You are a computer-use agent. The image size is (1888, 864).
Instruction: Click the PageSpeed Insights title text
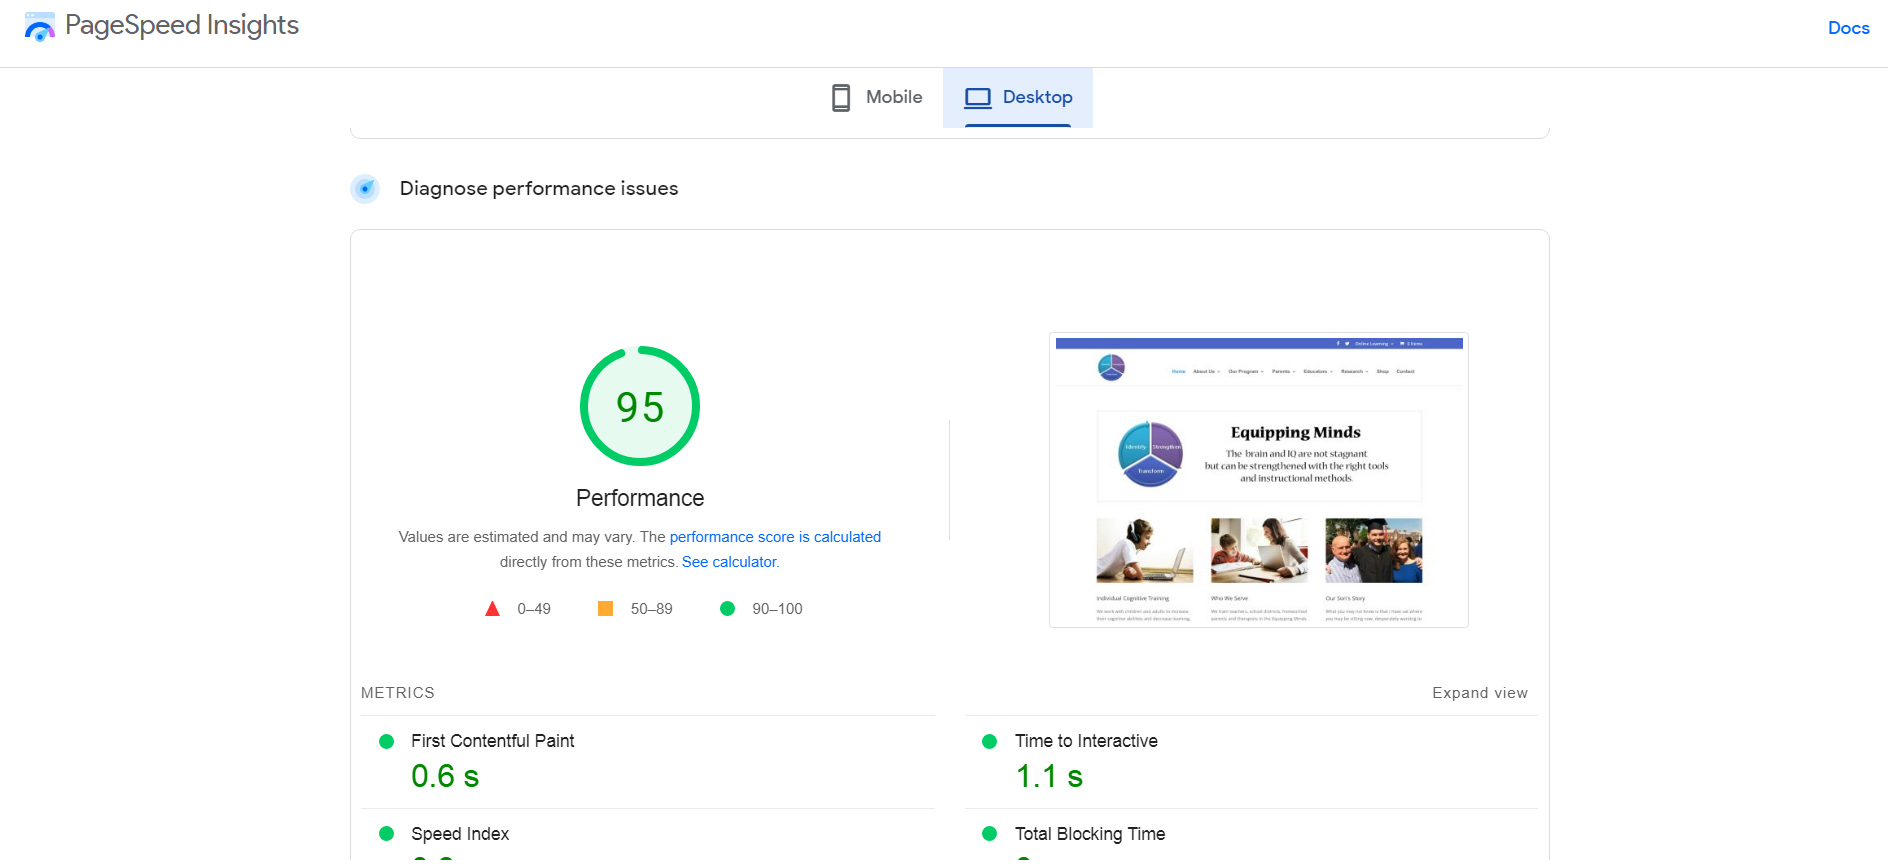coord(182,25)
